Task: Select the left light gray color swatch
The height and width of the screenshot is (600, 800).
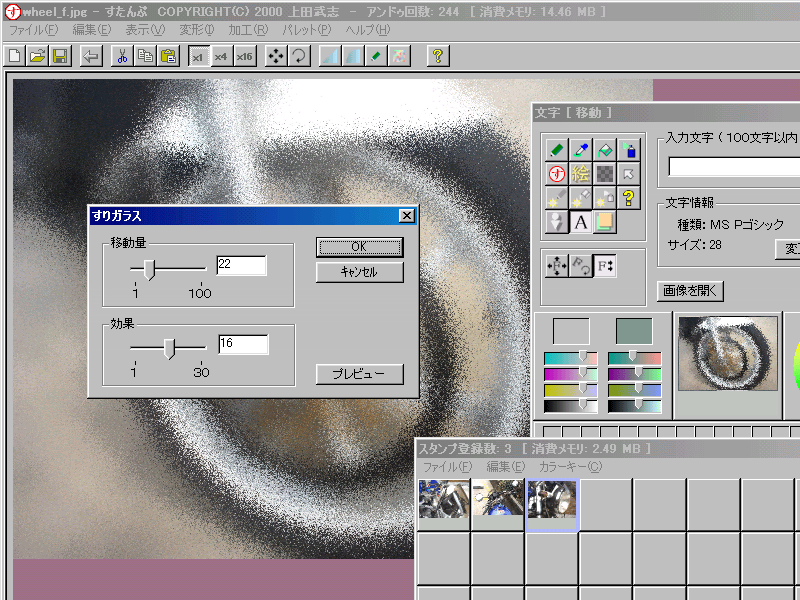Action: pos(571,331)
